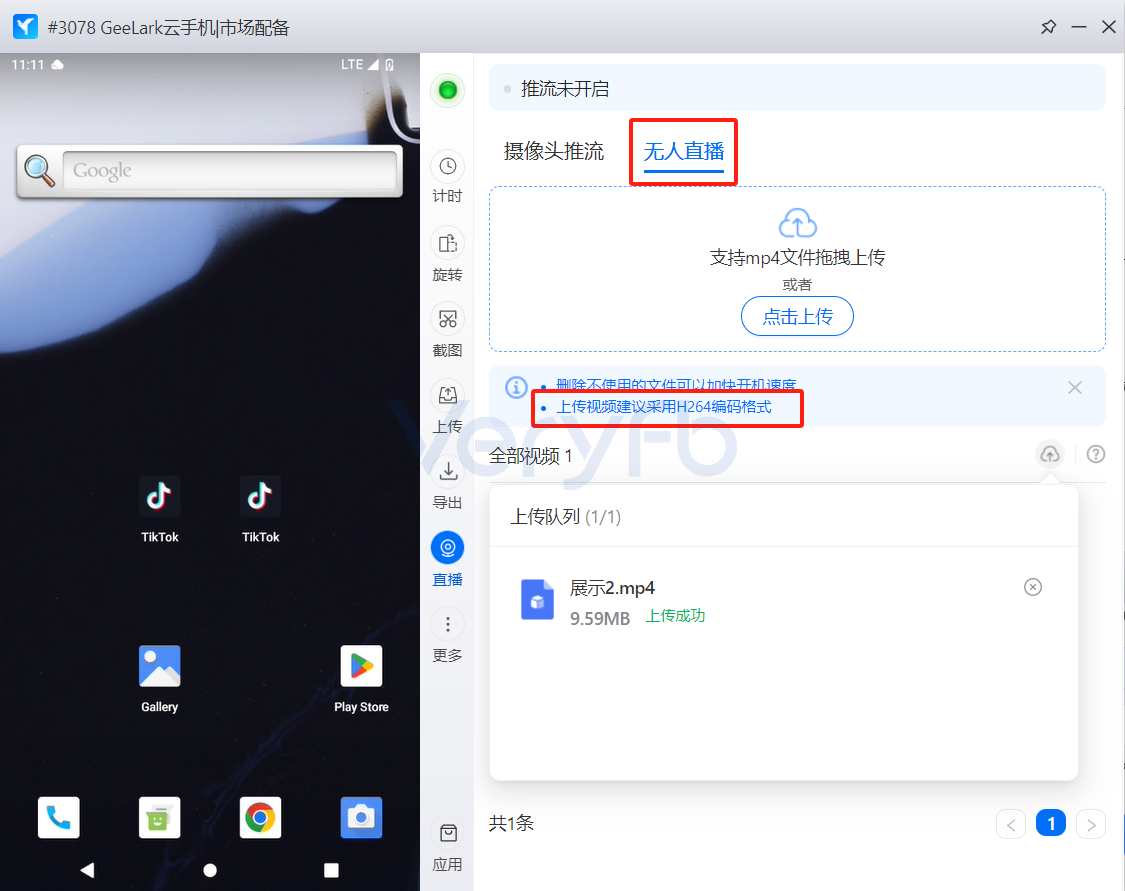1125x891 pixels.
Task: Open the 更多 more options menu
Action: (x=447, y=635)
